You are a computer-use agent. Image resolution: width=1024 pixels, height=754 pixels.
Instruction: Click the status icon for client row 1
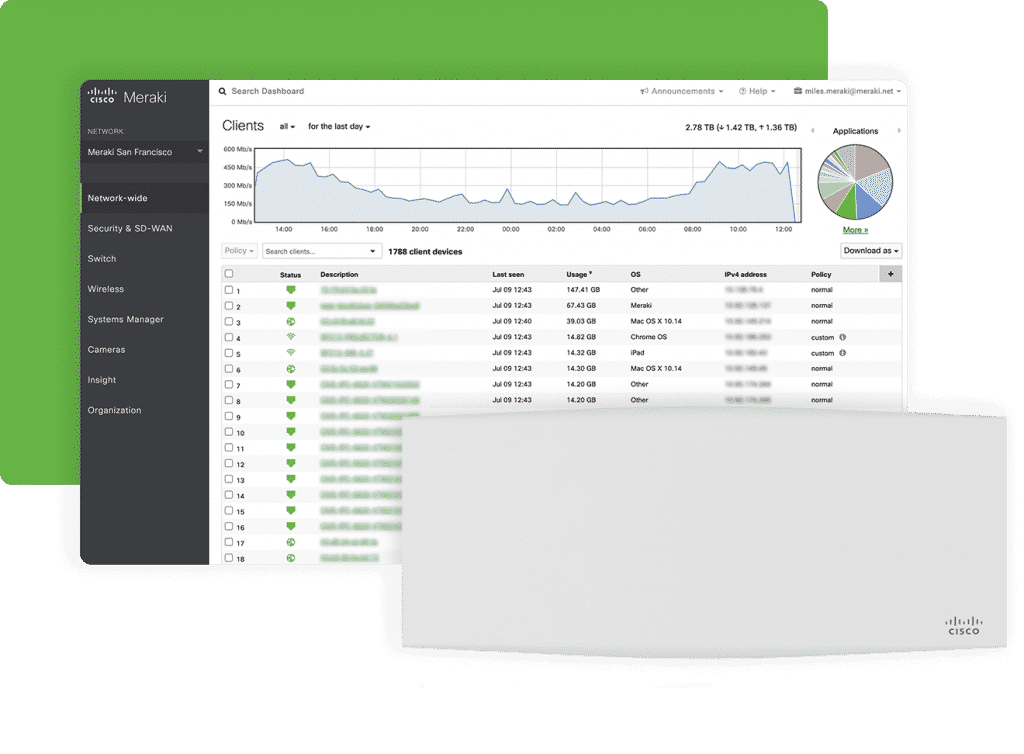coord(291,290)
